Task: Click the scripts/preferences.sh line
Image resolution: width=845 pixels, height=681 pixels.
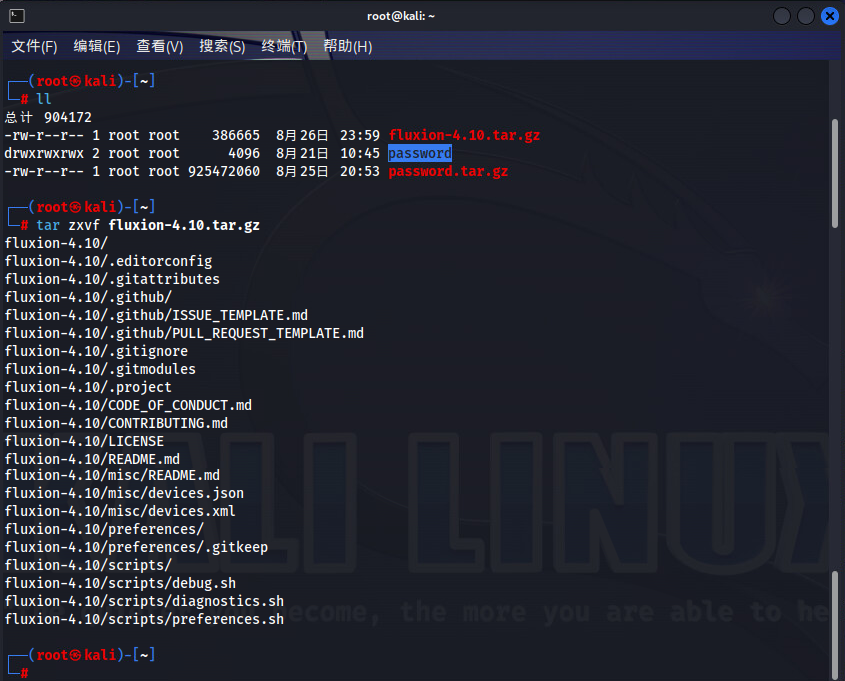Action: coord(144,619)
